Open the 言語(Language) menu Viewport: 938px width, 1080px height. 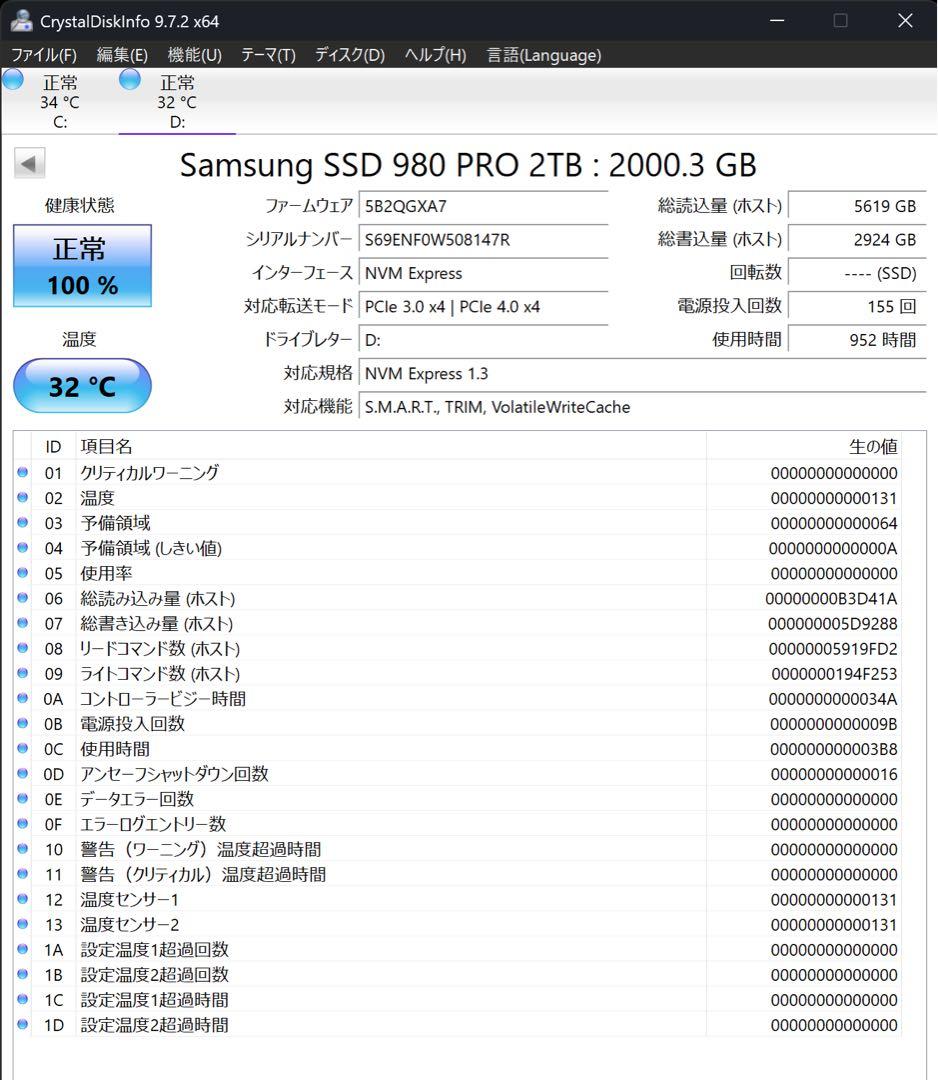[x=542, y=55]
